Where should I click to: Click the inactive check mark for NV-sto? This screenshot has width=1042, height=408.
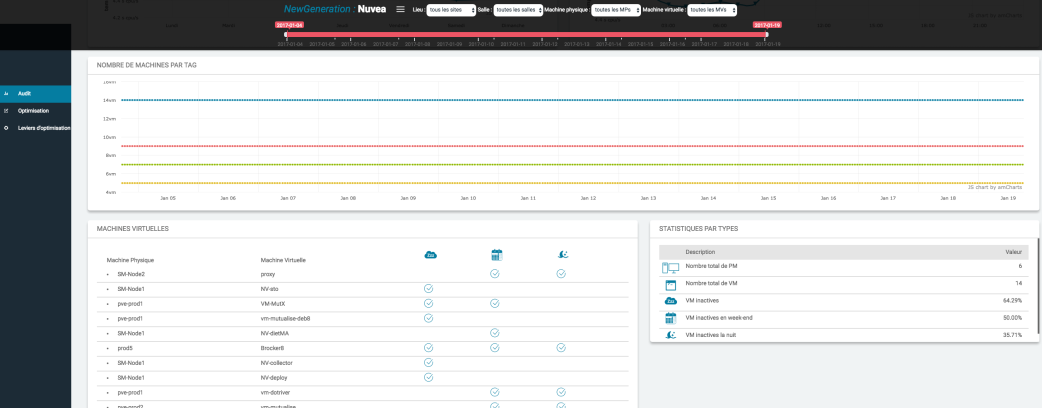point(429,288)
